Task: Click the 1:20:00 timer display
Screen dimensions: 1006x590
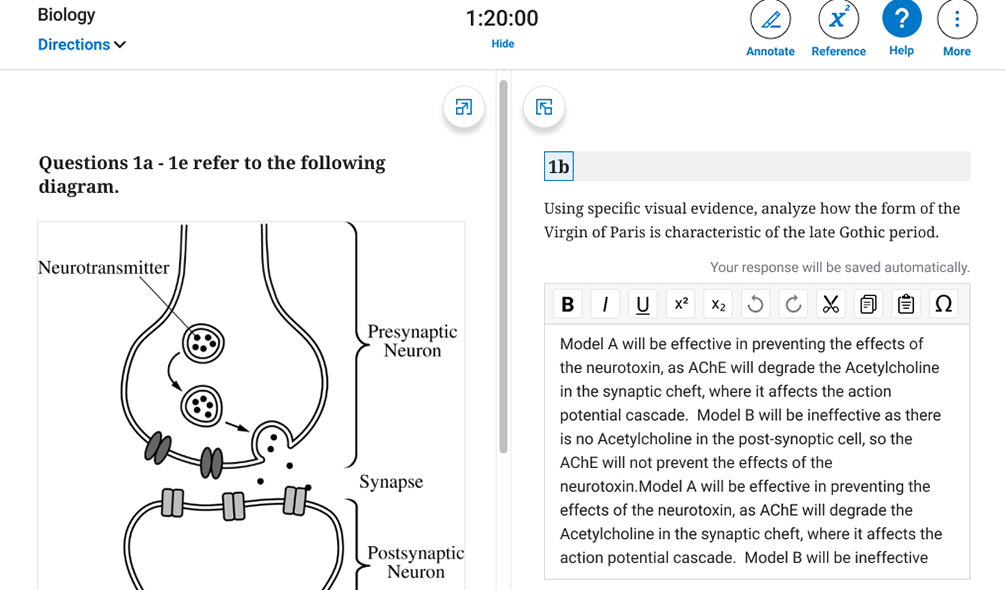Action: [502, 19]
